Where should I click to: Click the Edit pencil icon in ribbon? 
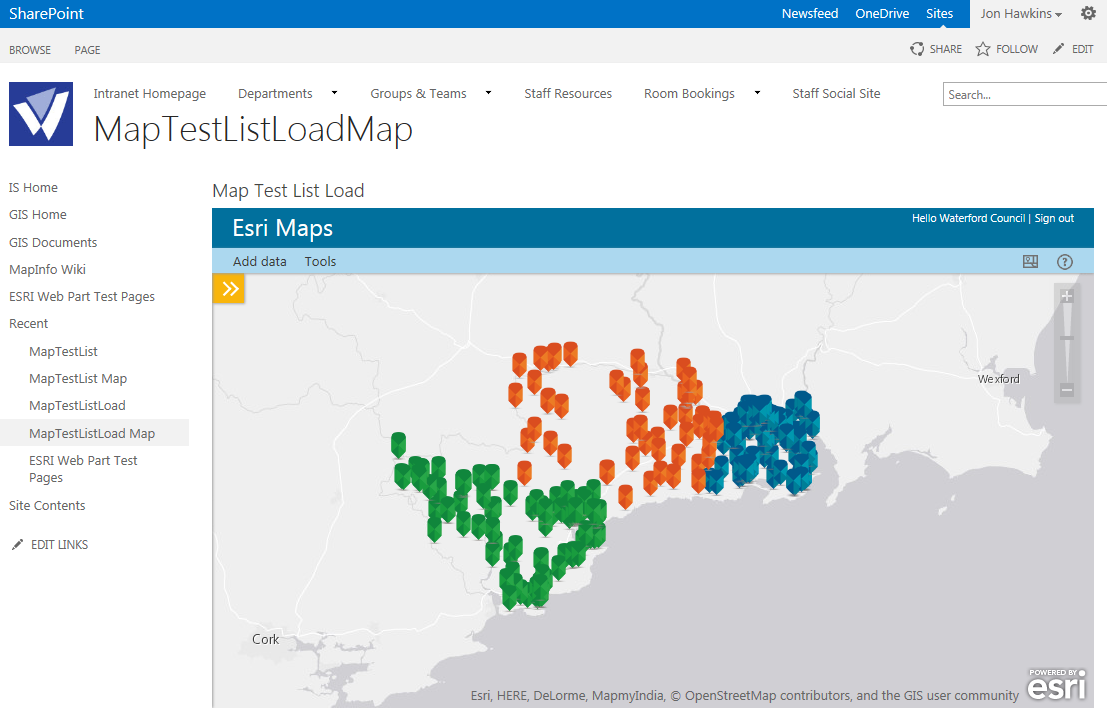tap(1058, 49)
